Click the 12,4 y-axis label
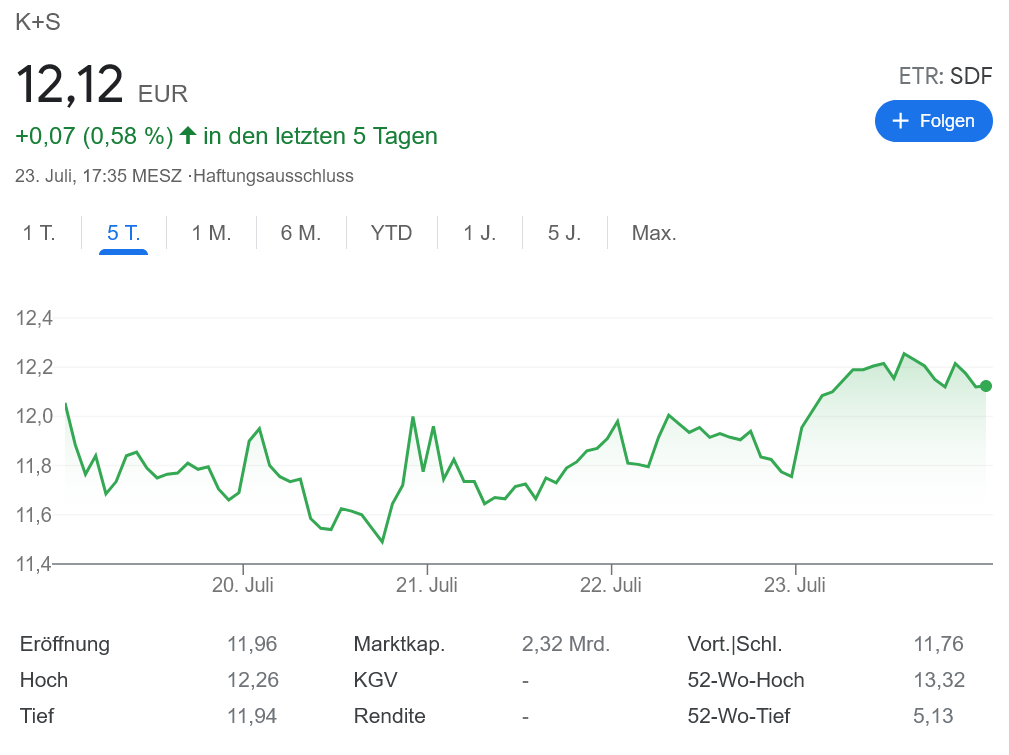1009x755 pixels. [34, 318]
